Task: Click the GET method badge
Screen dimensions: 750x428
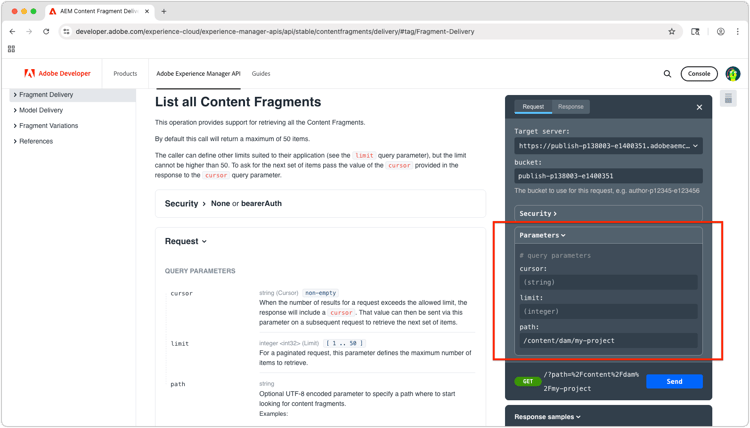Action: 528,381
